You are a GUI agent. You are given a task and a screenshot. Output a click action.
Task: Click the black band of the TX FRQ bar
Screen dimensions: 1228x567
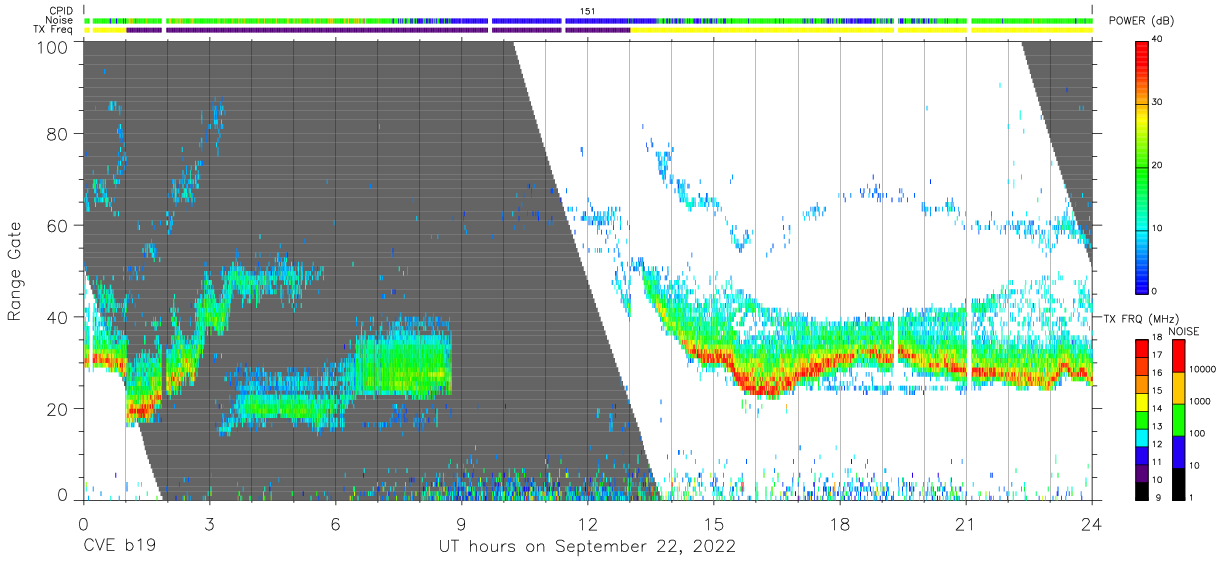tap(1142, 493)
